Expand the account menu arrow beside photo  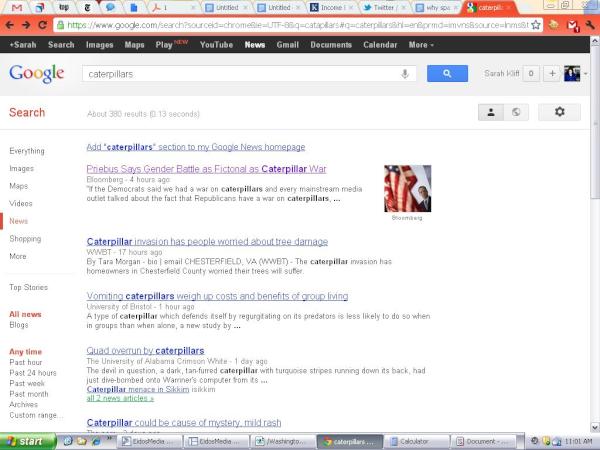[x=585, y=74]
